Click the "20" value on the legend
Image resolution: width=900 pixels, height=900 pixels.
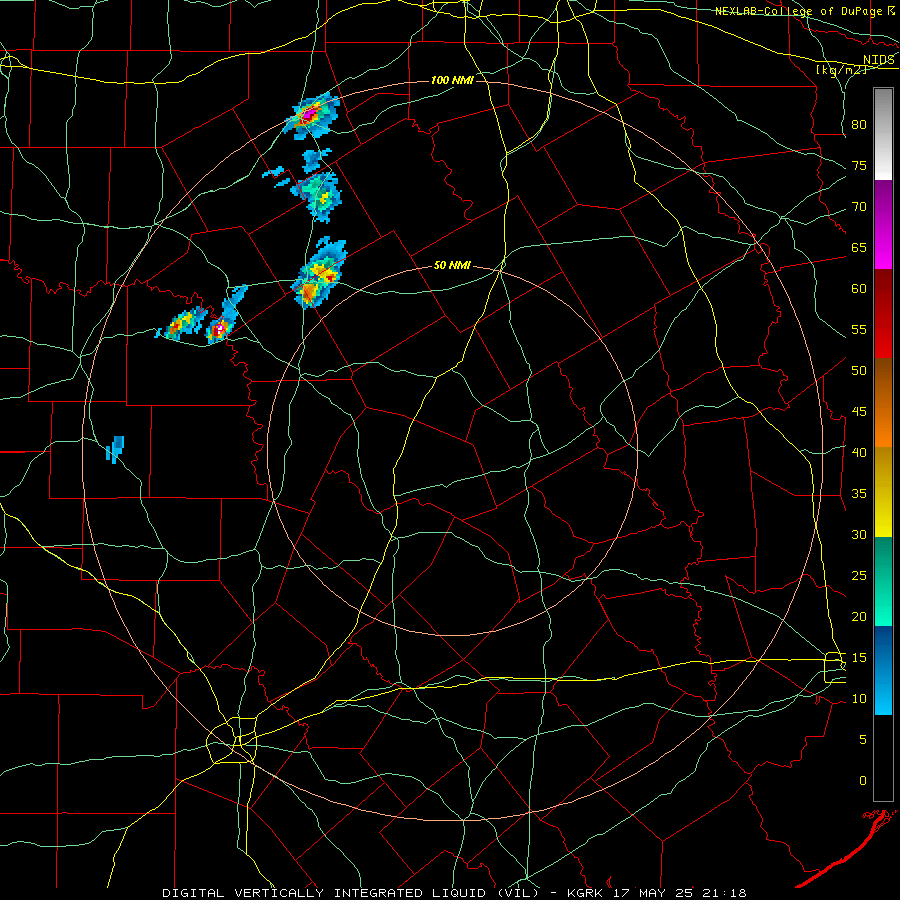click(x=859, y=616)
